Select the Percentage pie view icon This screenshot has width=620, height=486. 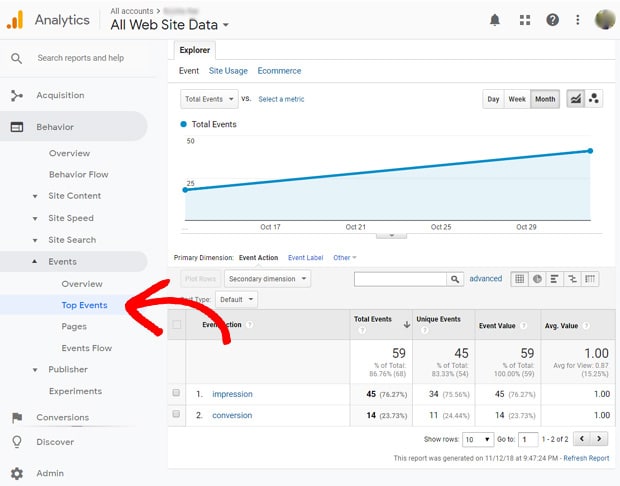pos(537,279)
